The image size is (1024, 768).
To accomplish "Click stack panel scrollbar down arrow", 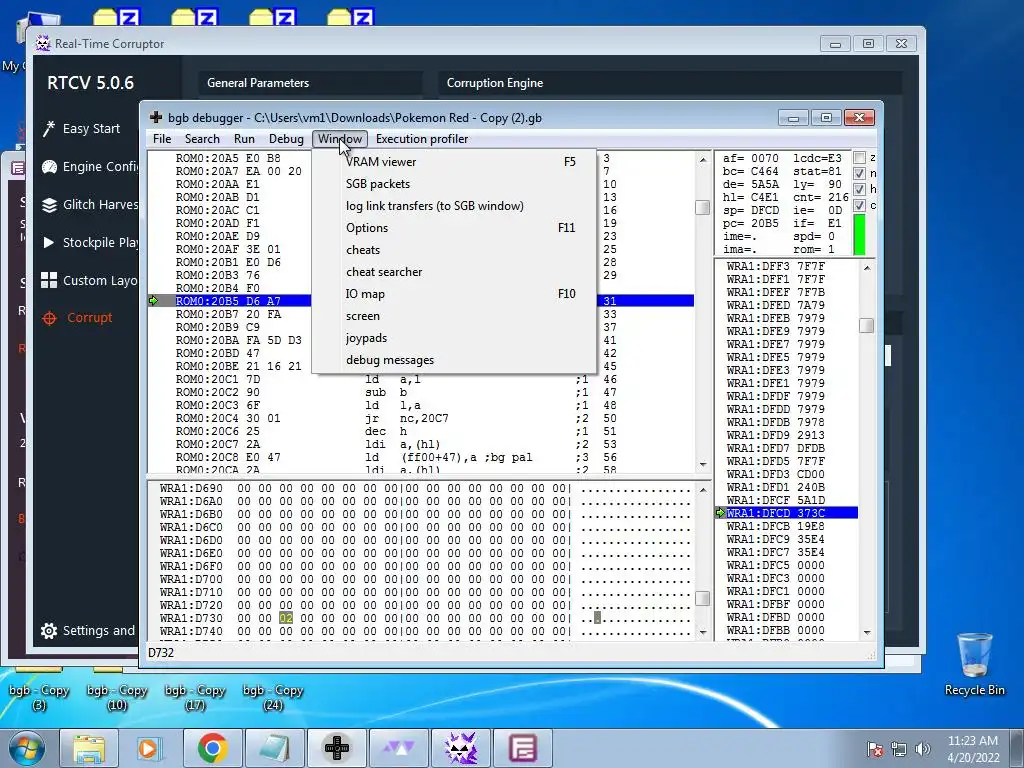I will click(867, 632).
